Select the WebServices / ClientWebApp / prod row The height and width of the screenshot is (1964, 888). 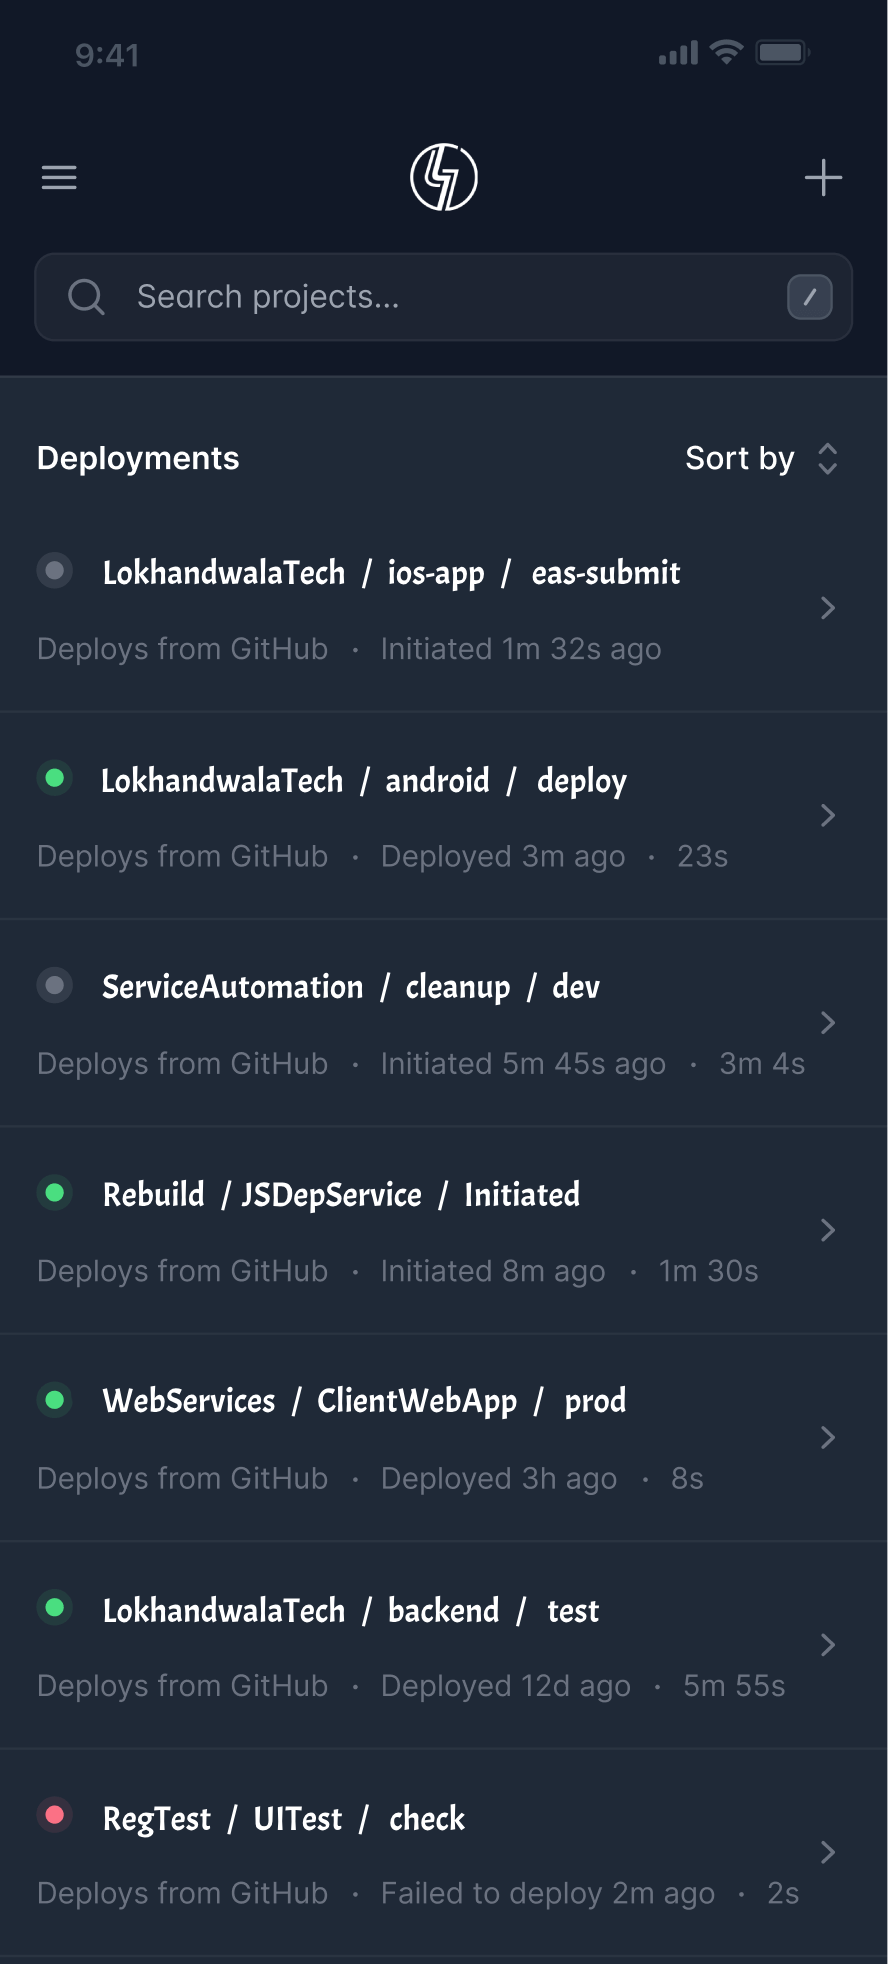364,1402
